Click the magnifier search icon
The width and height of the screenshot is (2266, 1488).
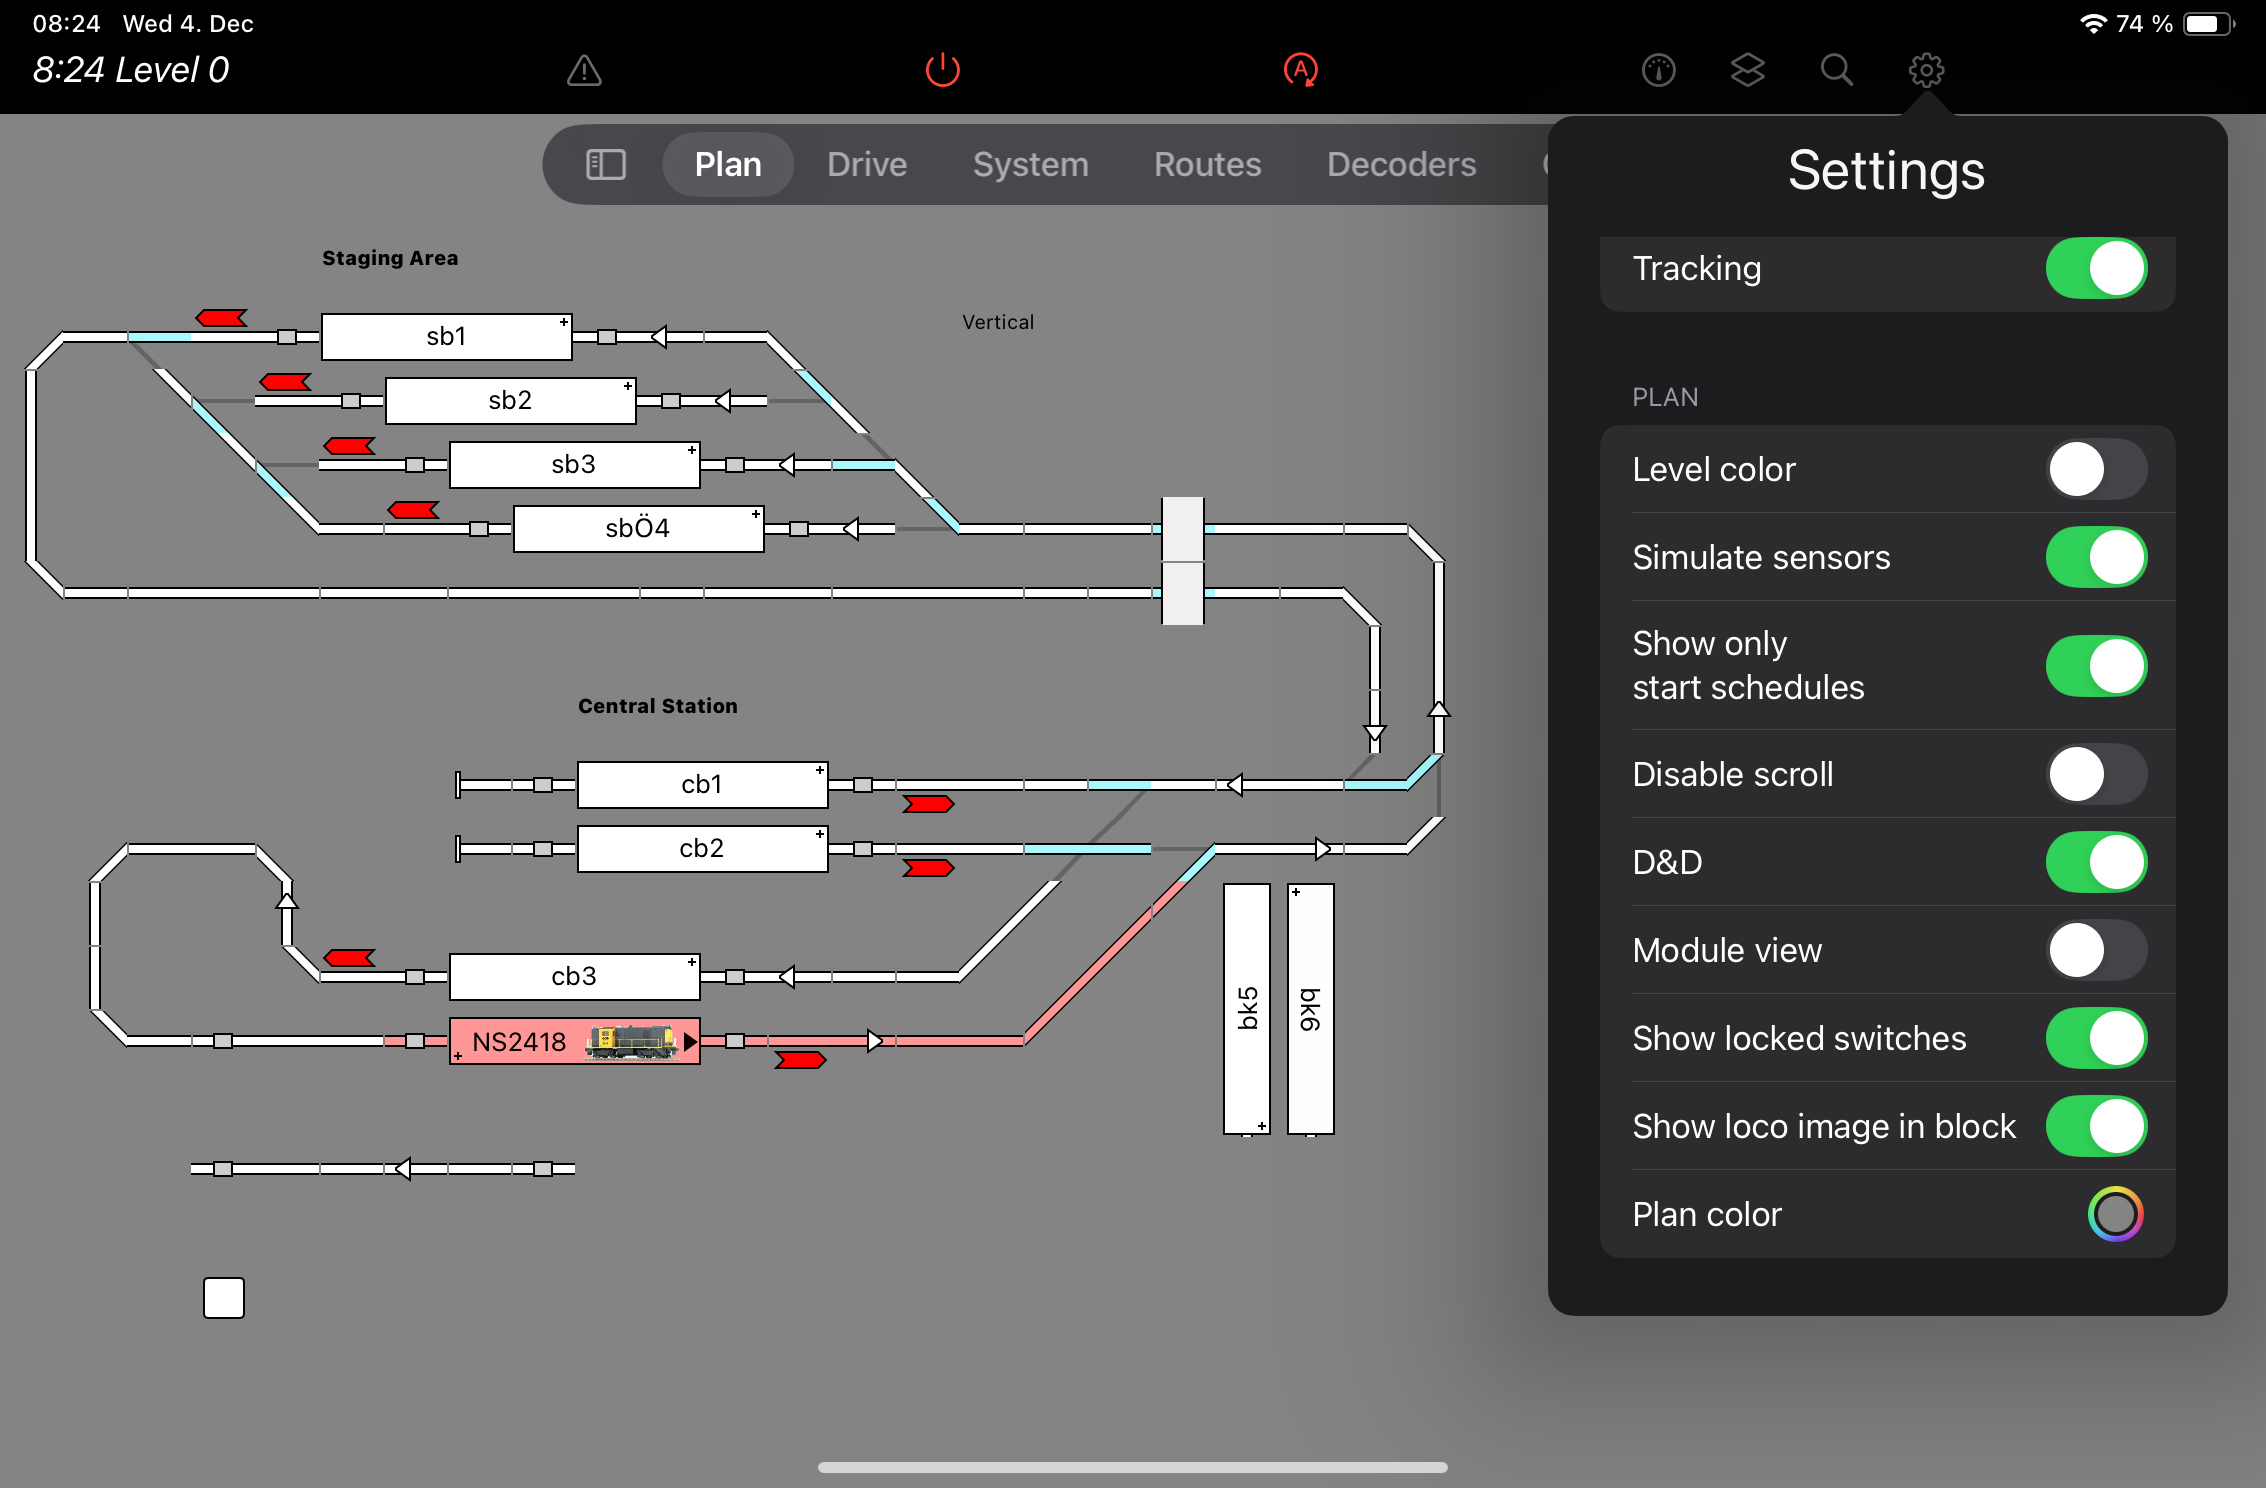coord(1836,70)
